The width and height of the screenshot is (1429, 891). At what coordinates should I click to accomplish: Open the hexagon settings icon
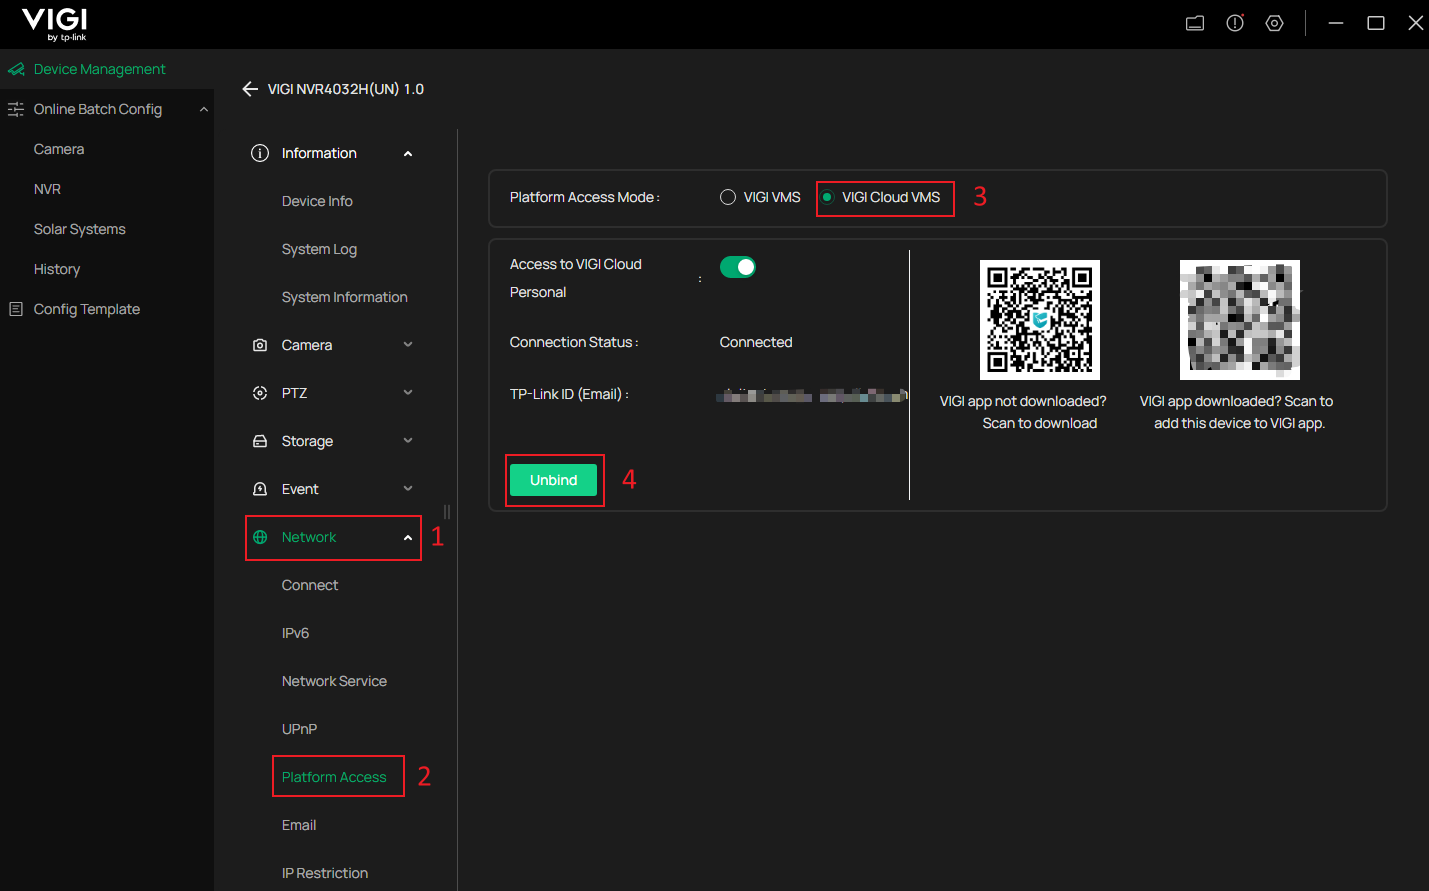[1274, 23]
